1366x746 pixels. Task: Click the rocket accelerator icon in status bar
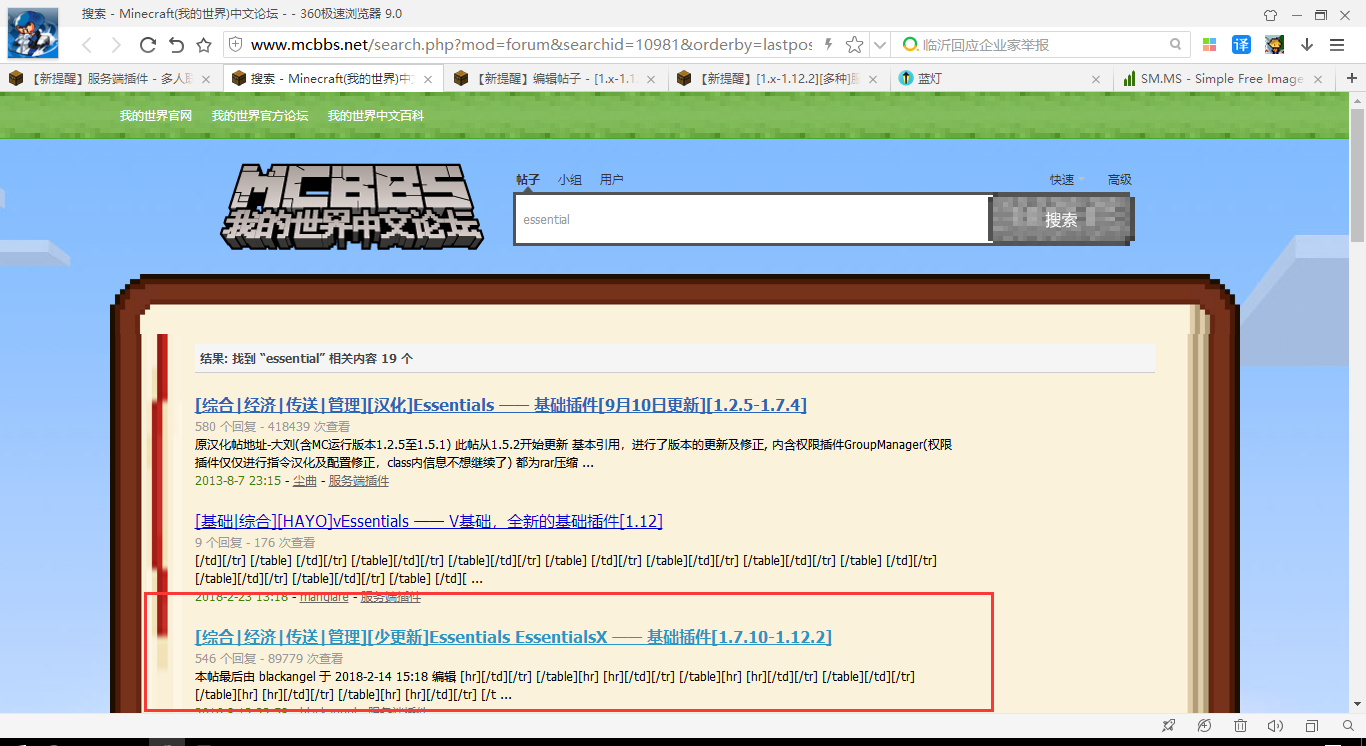point(1169,725)
